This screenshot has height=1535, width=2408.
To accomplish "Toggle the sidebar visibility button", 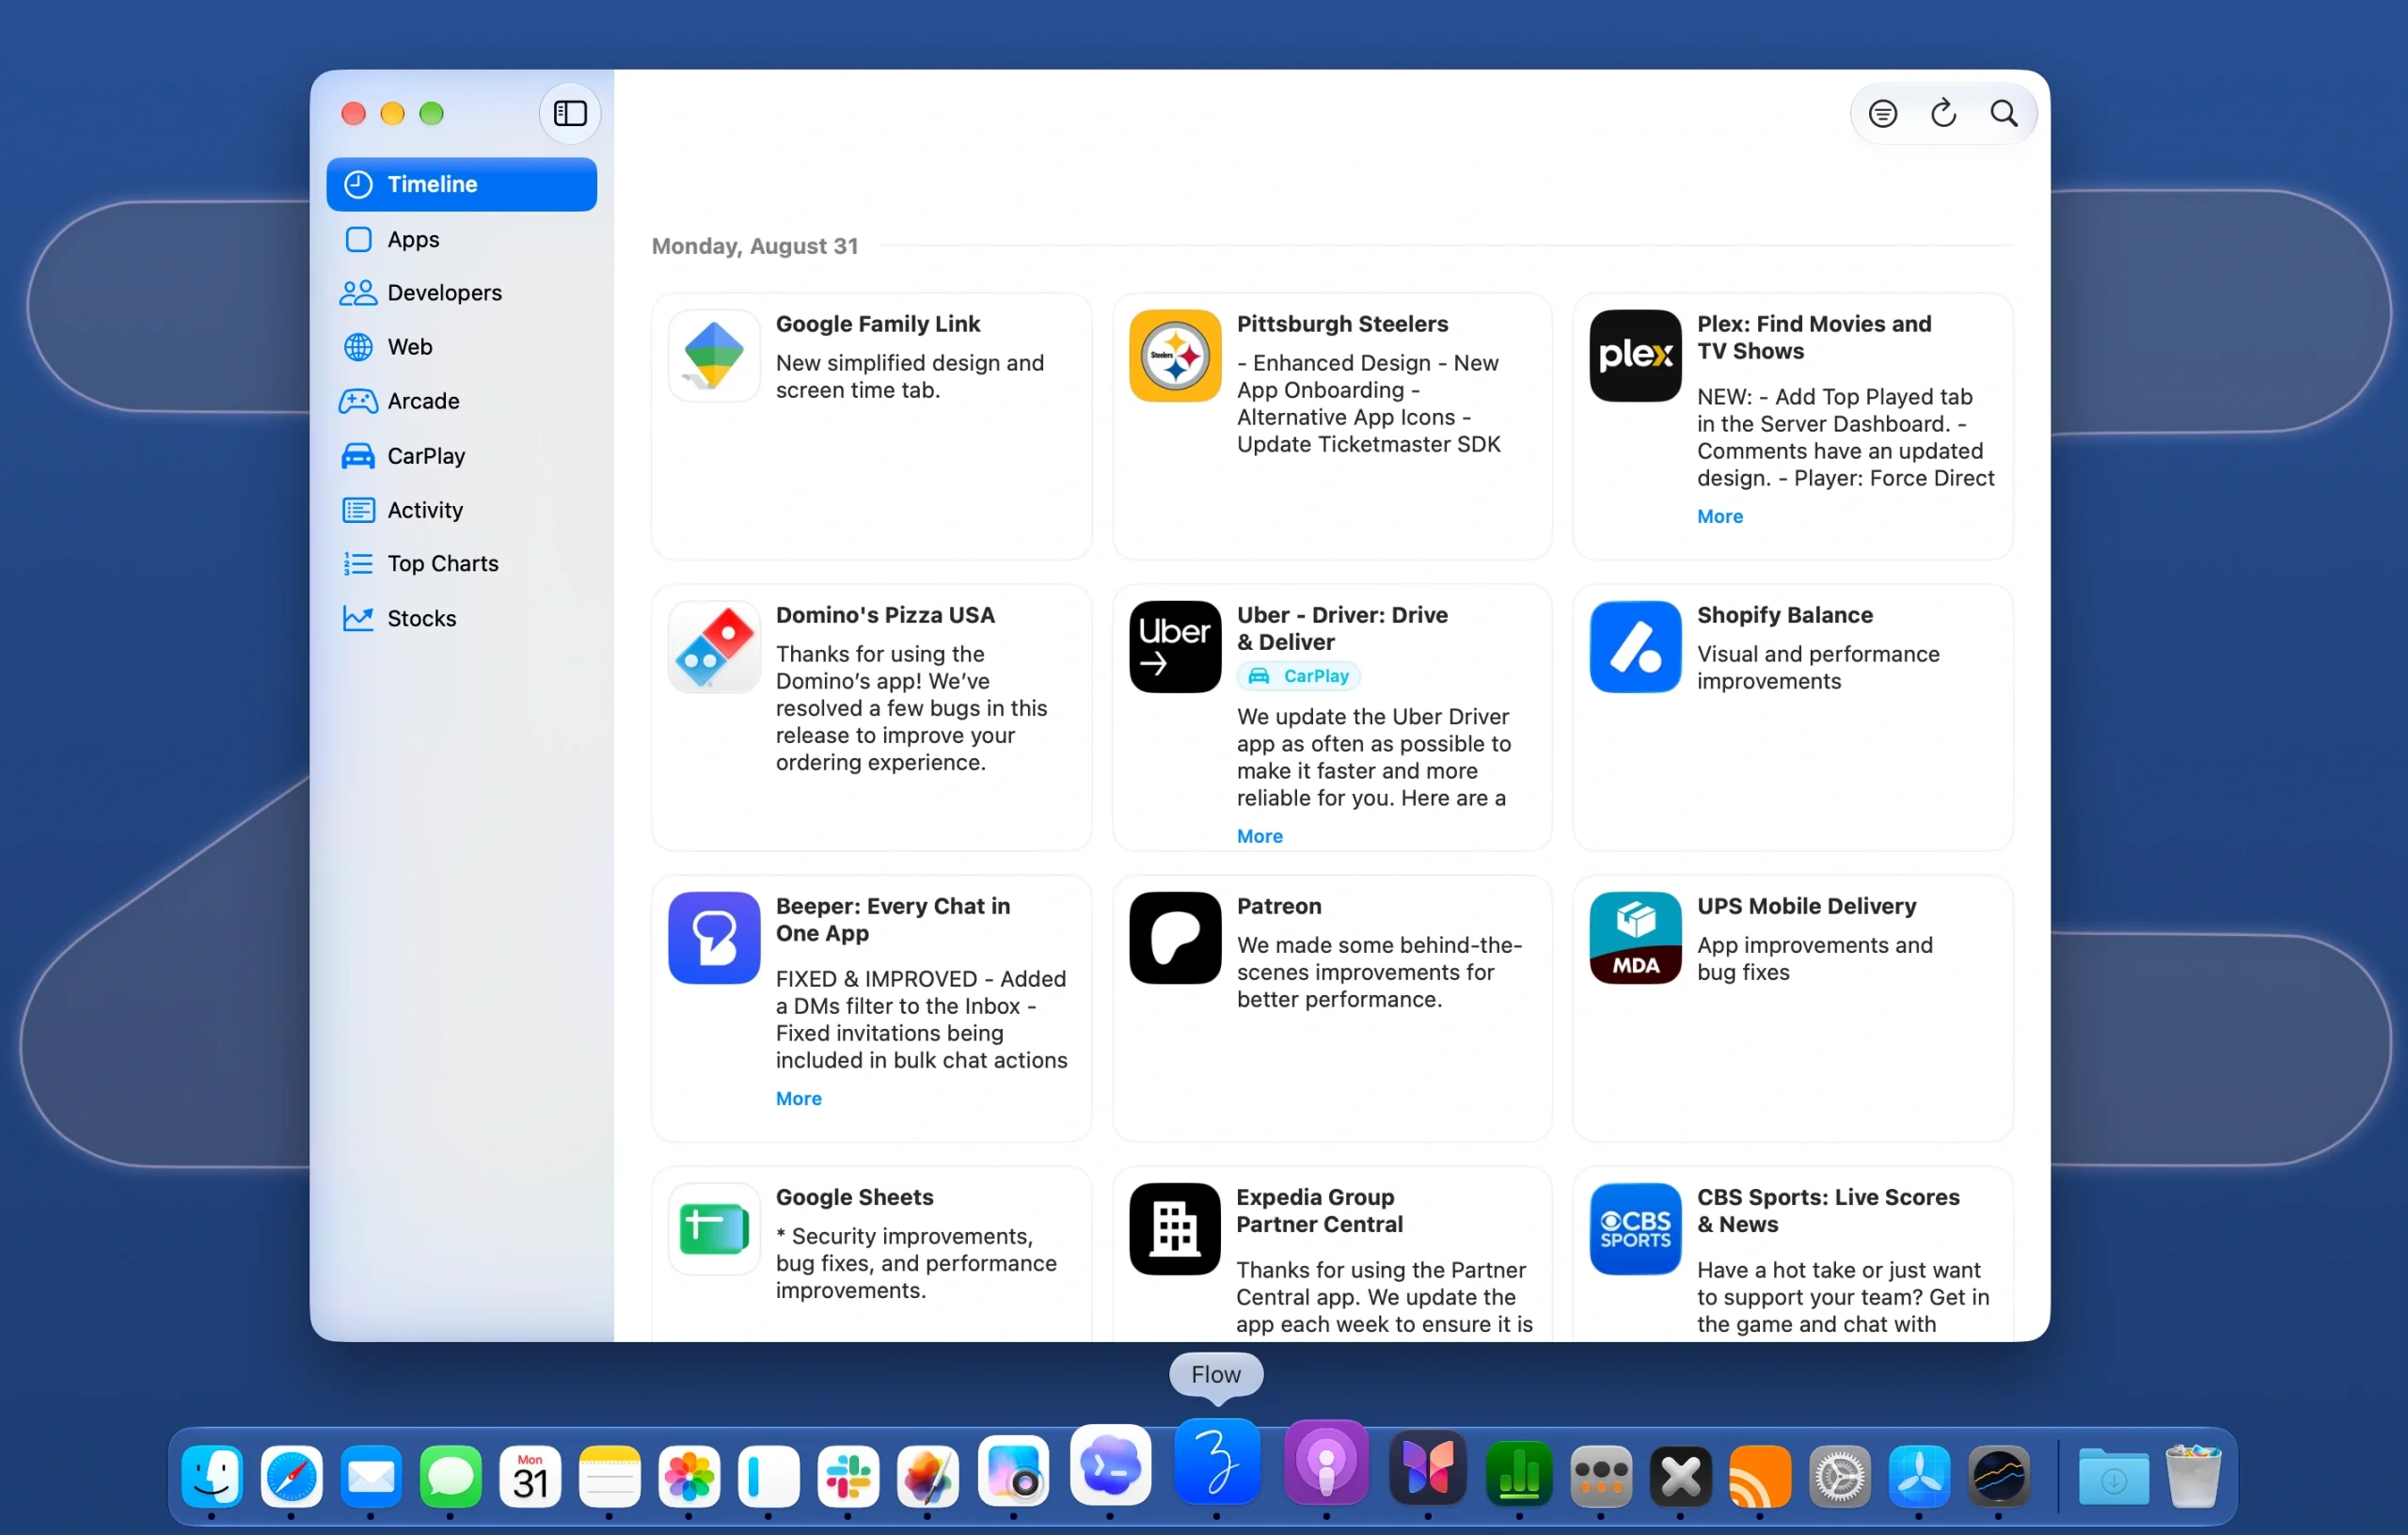I will pyautogui.click(x=570, y=113).
